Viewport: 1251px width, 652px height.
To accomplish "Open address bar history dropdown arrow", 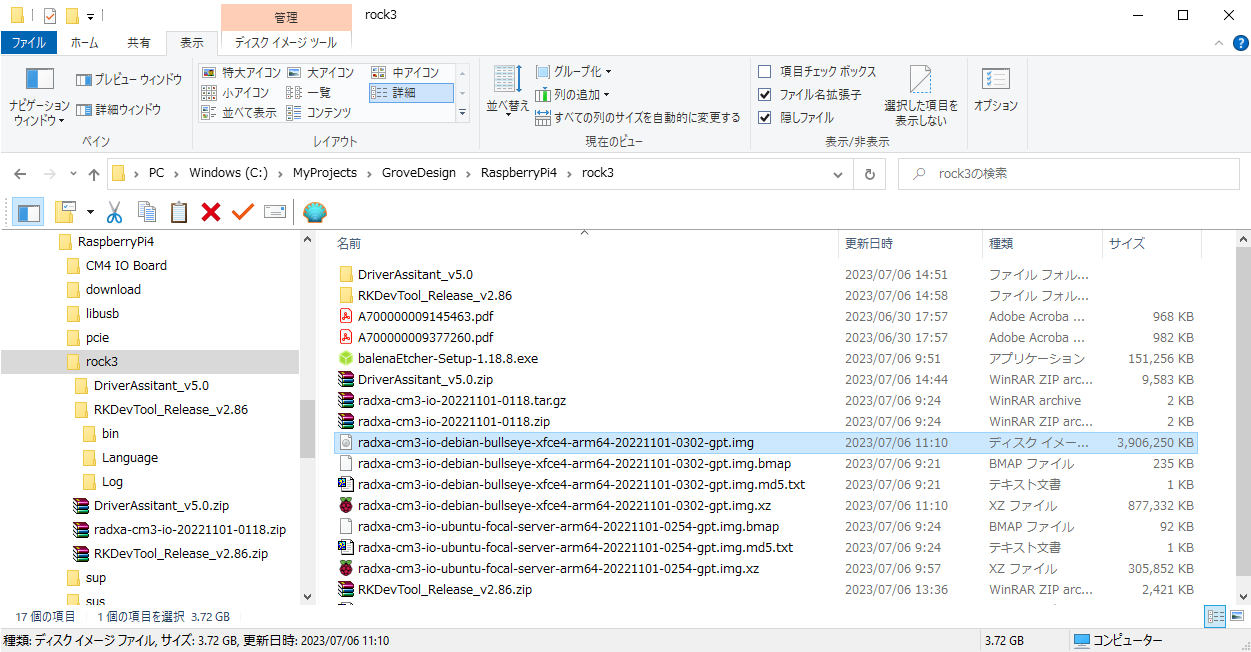I will pos(838,174).
